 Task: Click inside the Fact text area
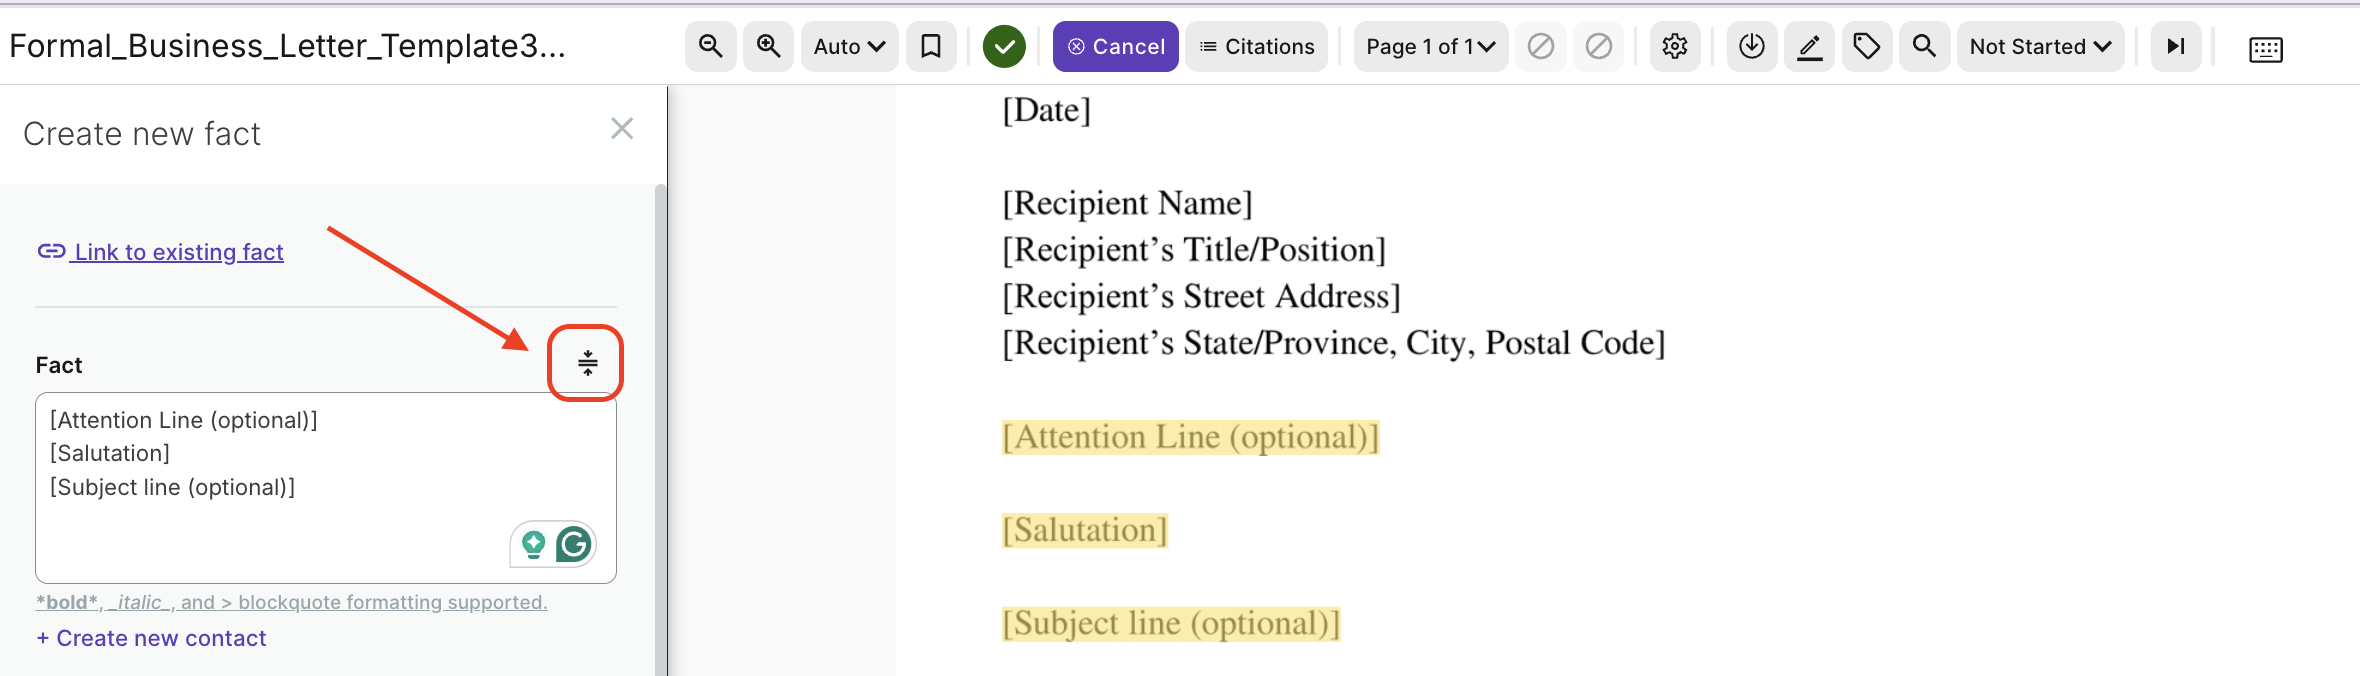326,488
